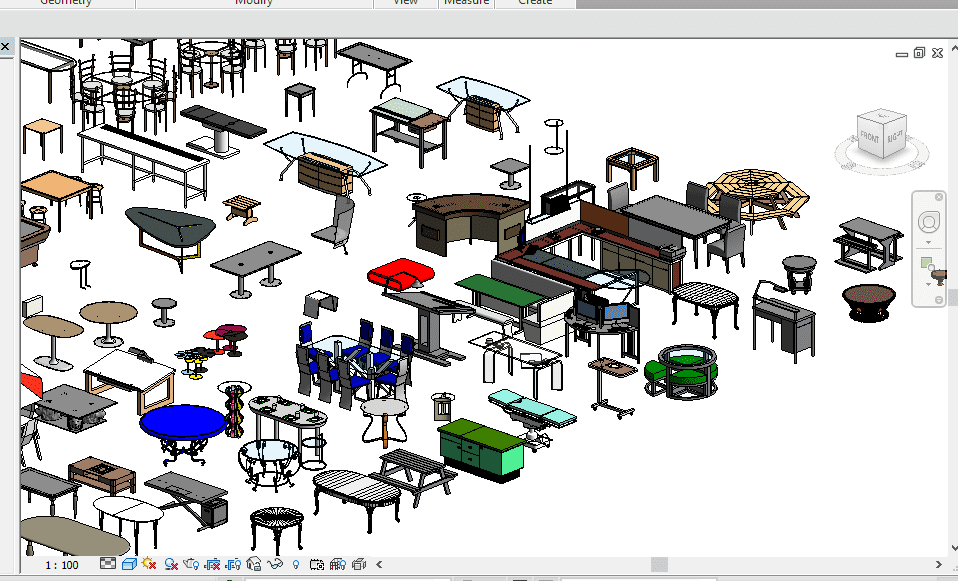Expand the zoom options dropdown arrow
The width and height of the screenshot is (958, 581).
click(929, 285)
